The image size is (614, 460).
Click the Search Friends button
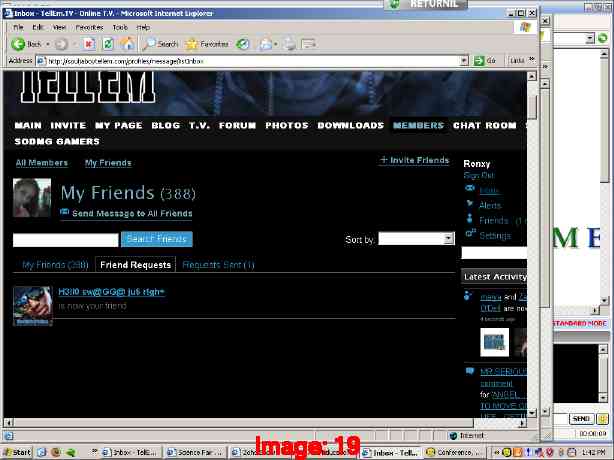tap(157, 239)
